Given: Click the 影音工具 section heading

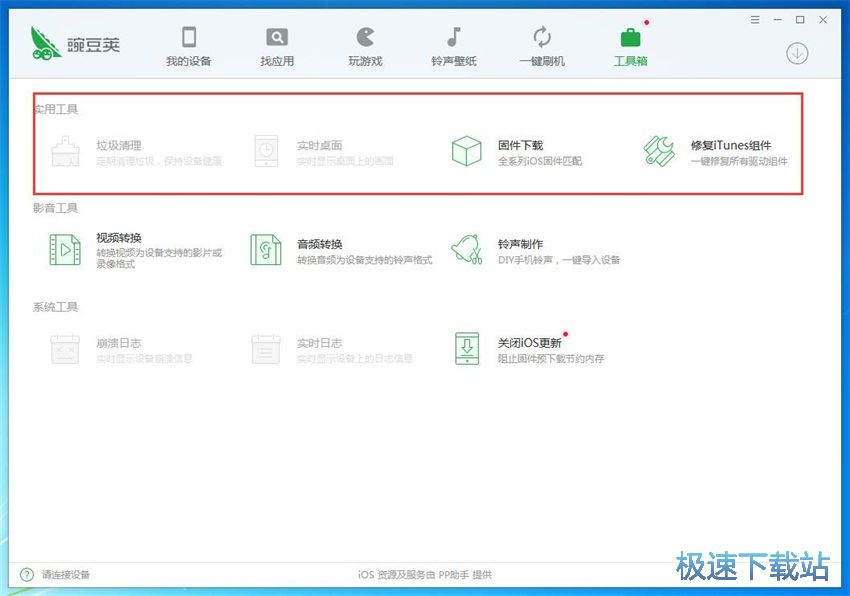Looking at the screenshot, I should pyautogui.click(x=55, y=208).
